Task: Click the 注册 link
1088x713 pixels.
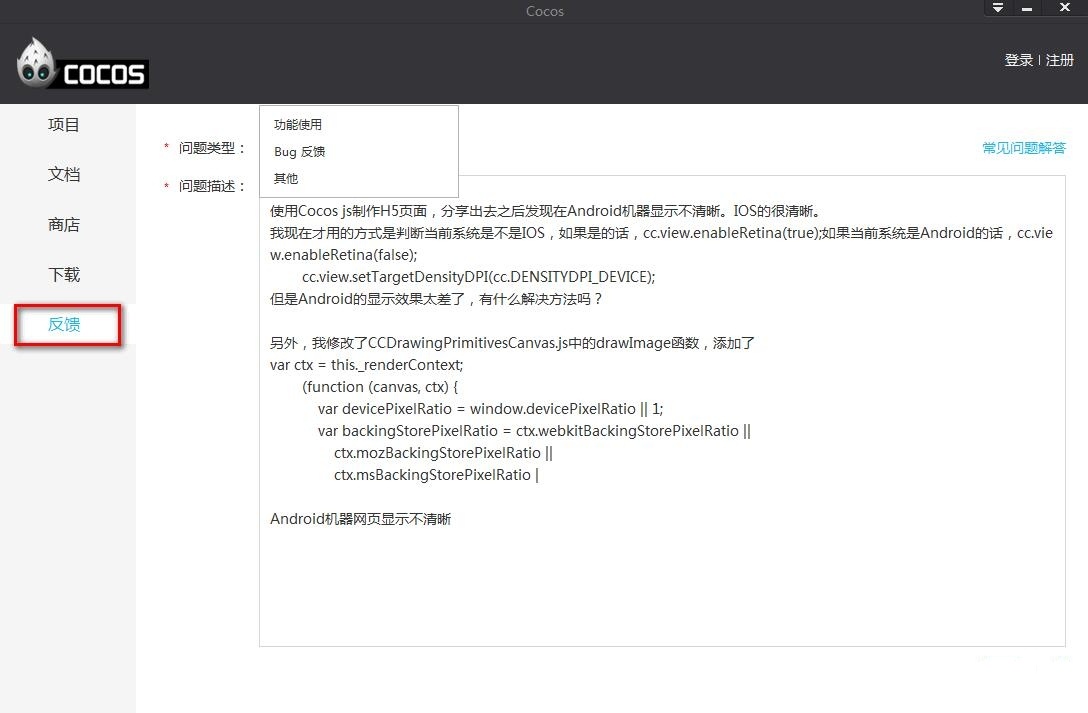Action: [x=1060, y=60]
